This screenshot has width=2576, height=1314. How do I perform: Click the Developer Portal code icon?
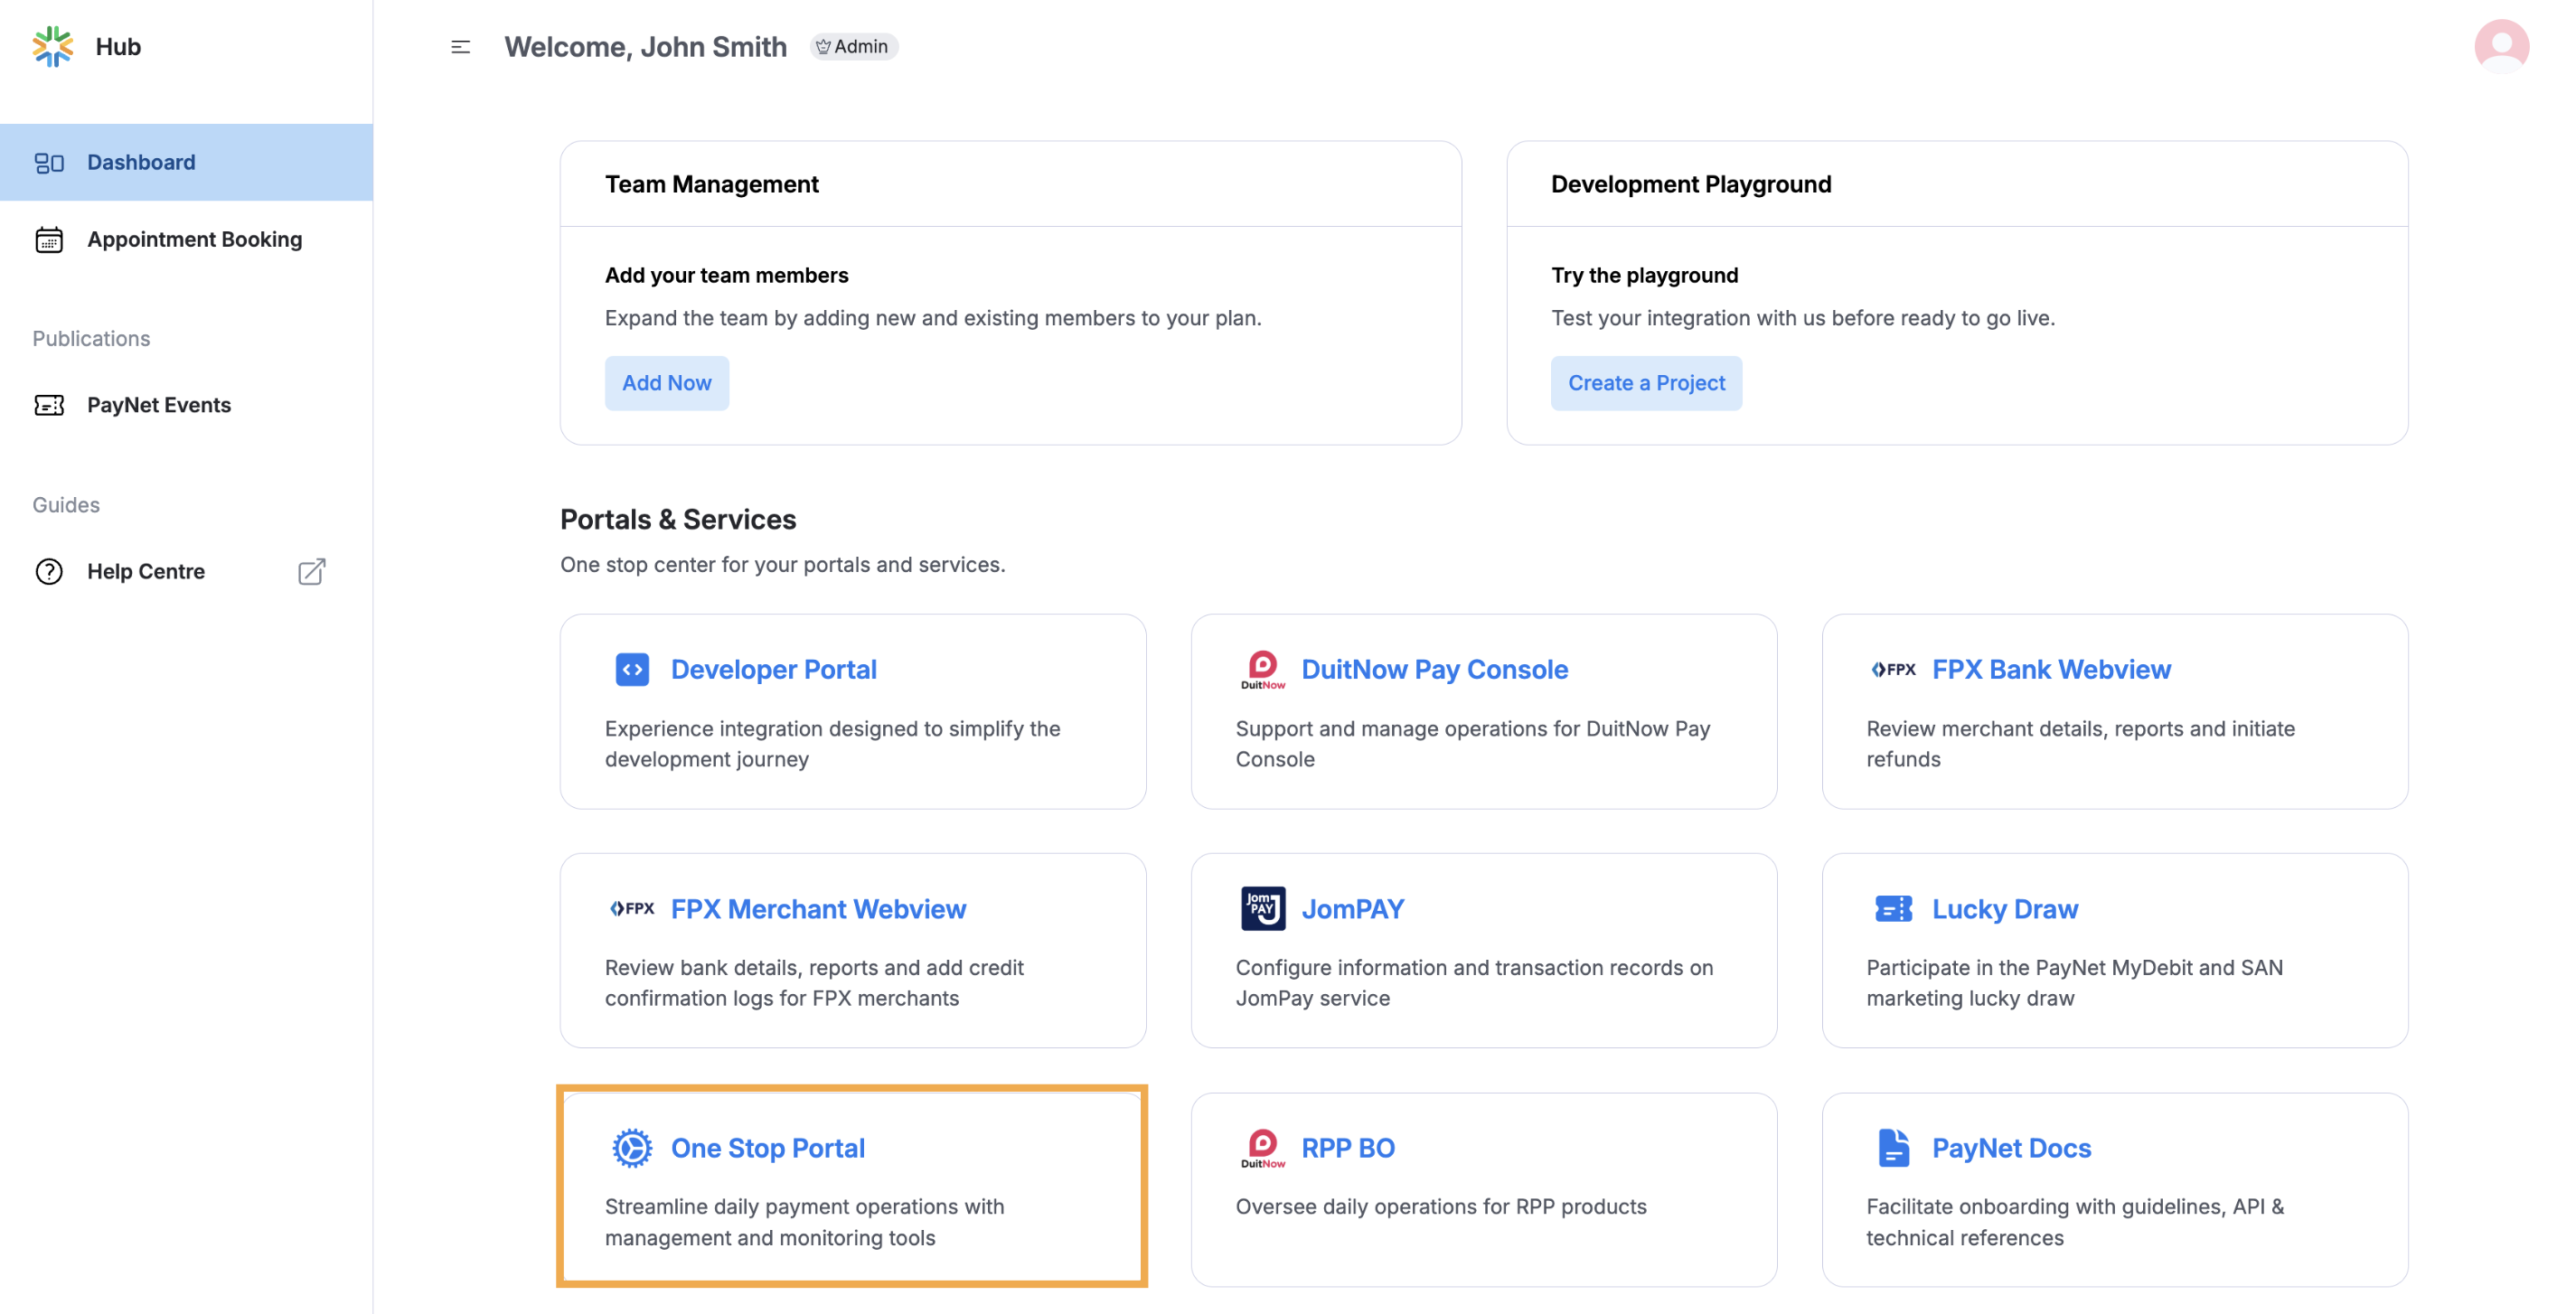631,669
